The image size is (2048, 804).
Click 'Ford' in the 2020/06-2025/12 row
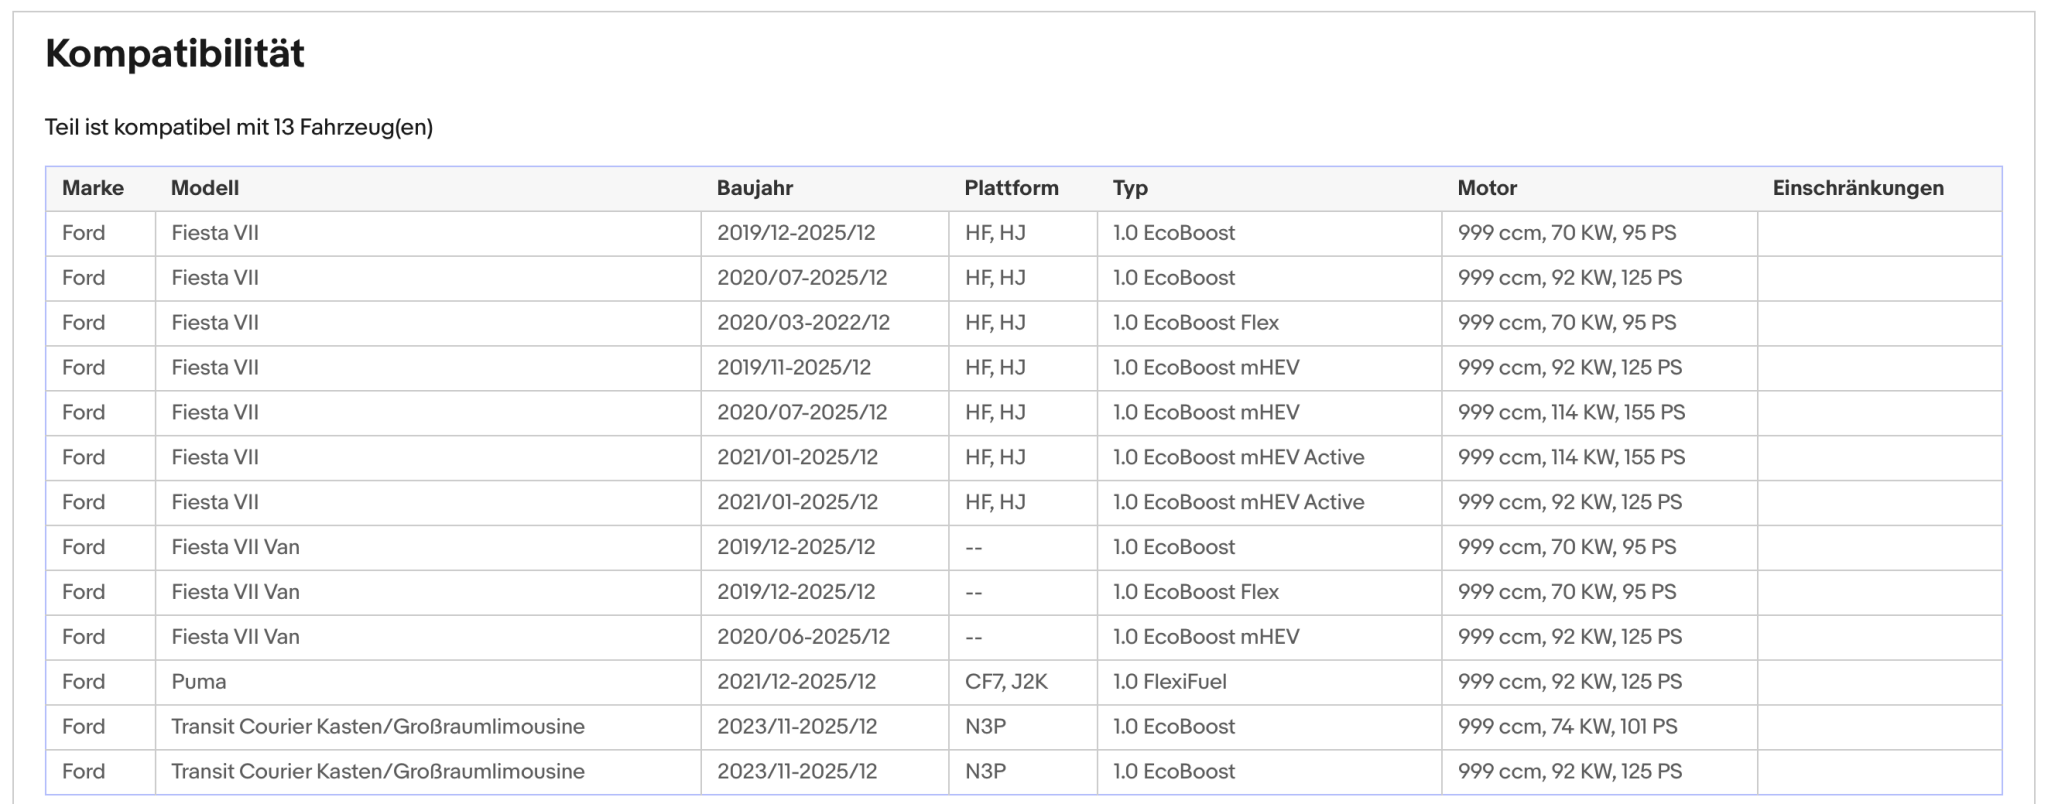(x=83, y=637)
